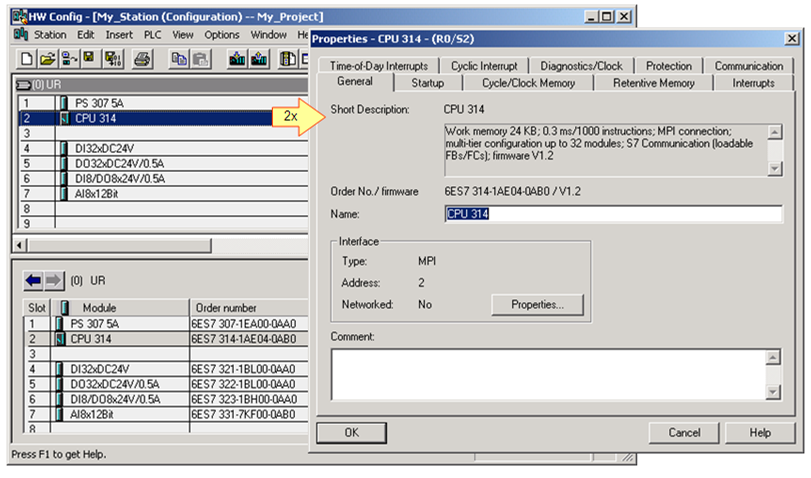Click the Download to Module icon
The image size is (811, 478).
coord(237,59)
